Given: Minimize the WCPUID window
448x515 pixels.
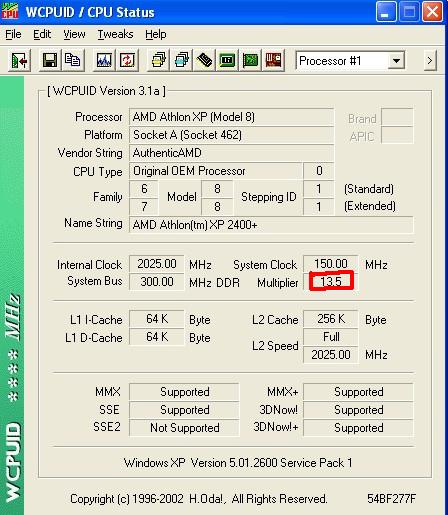Looking at the screenshot, I should pyautogui.click(x=386, y=12).
